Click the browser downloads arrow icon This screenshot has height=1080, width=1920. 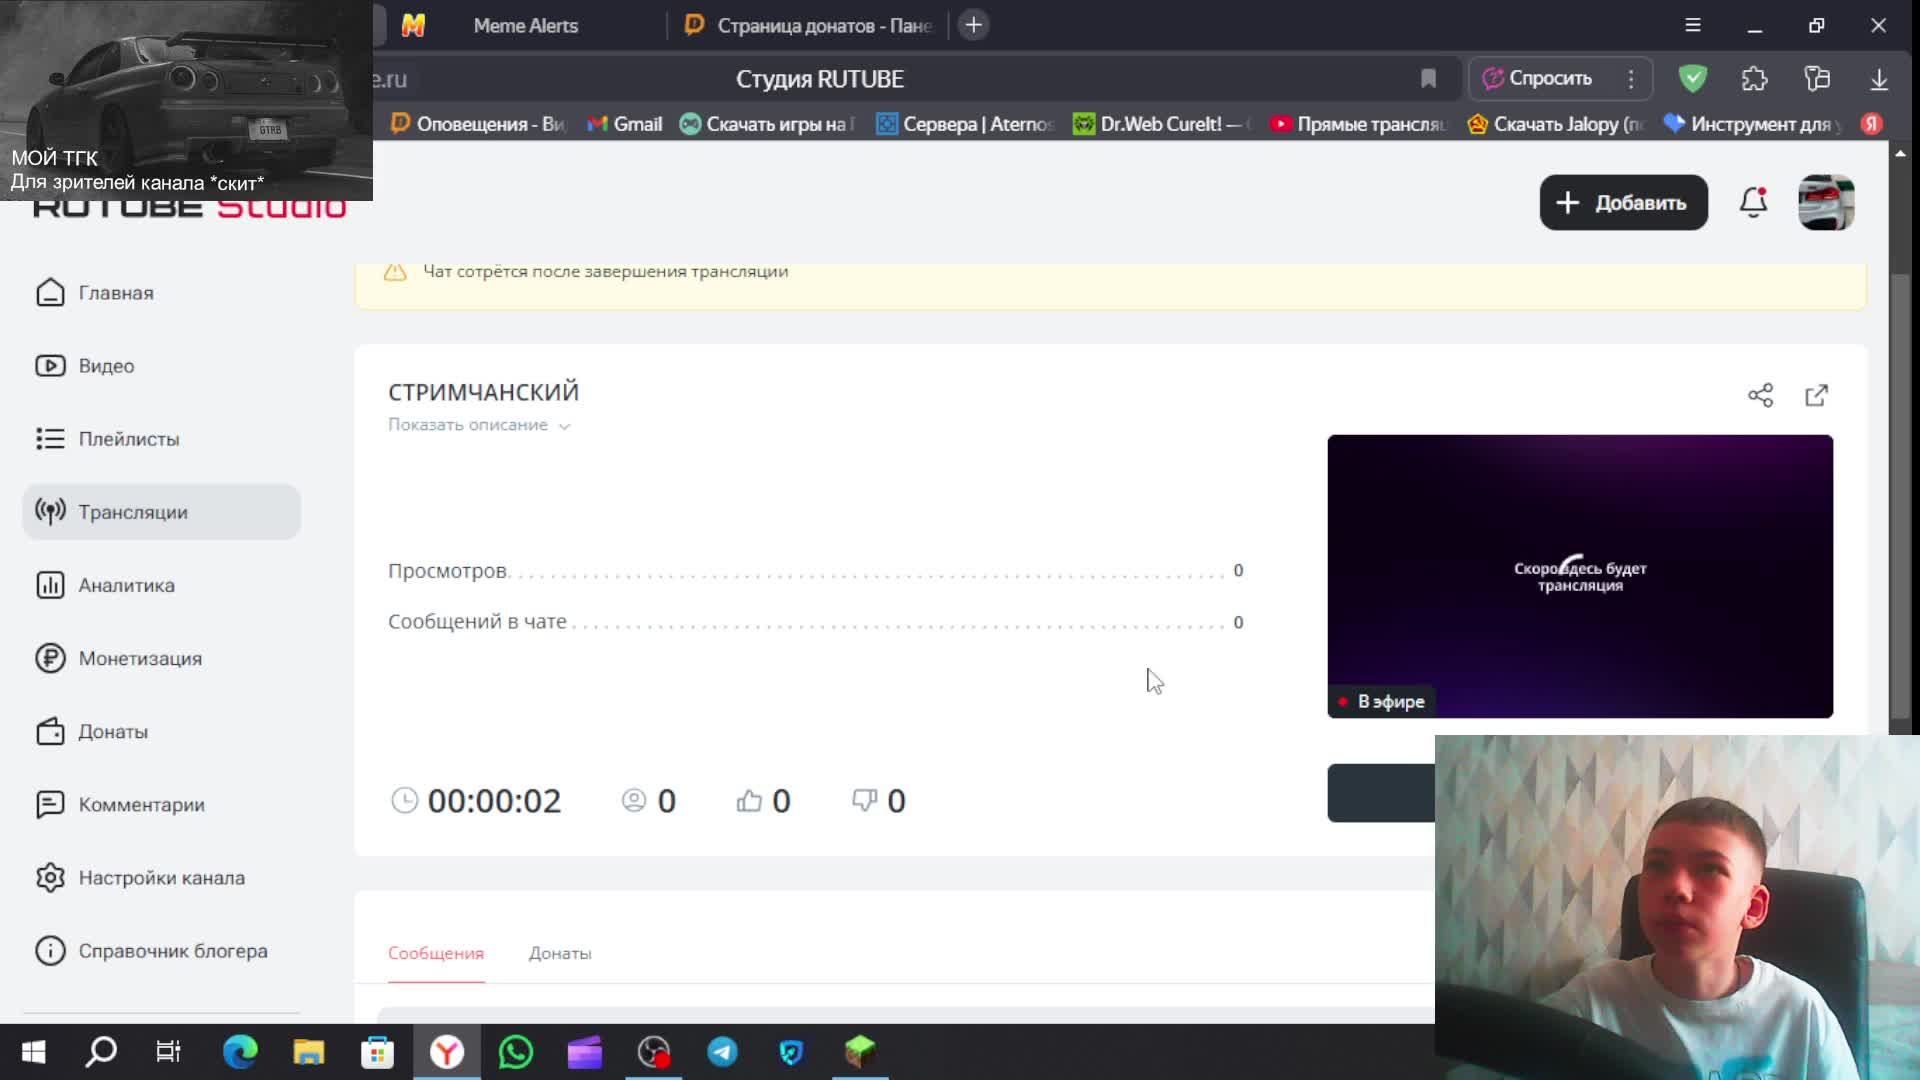[x=1879, y=79]
